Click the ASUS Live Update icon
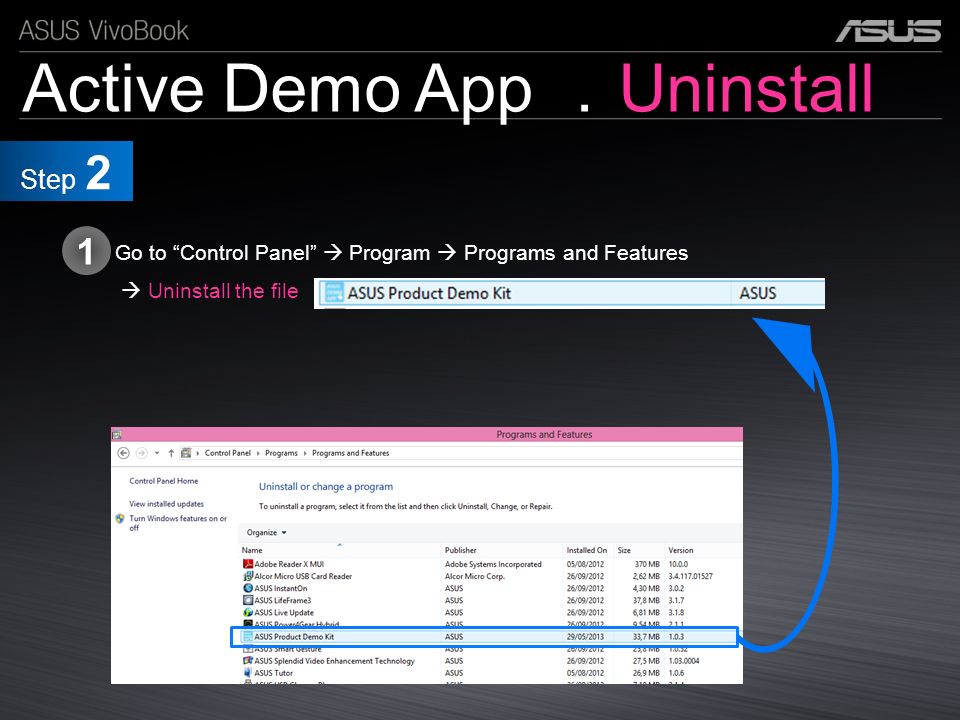 [247, 612]
